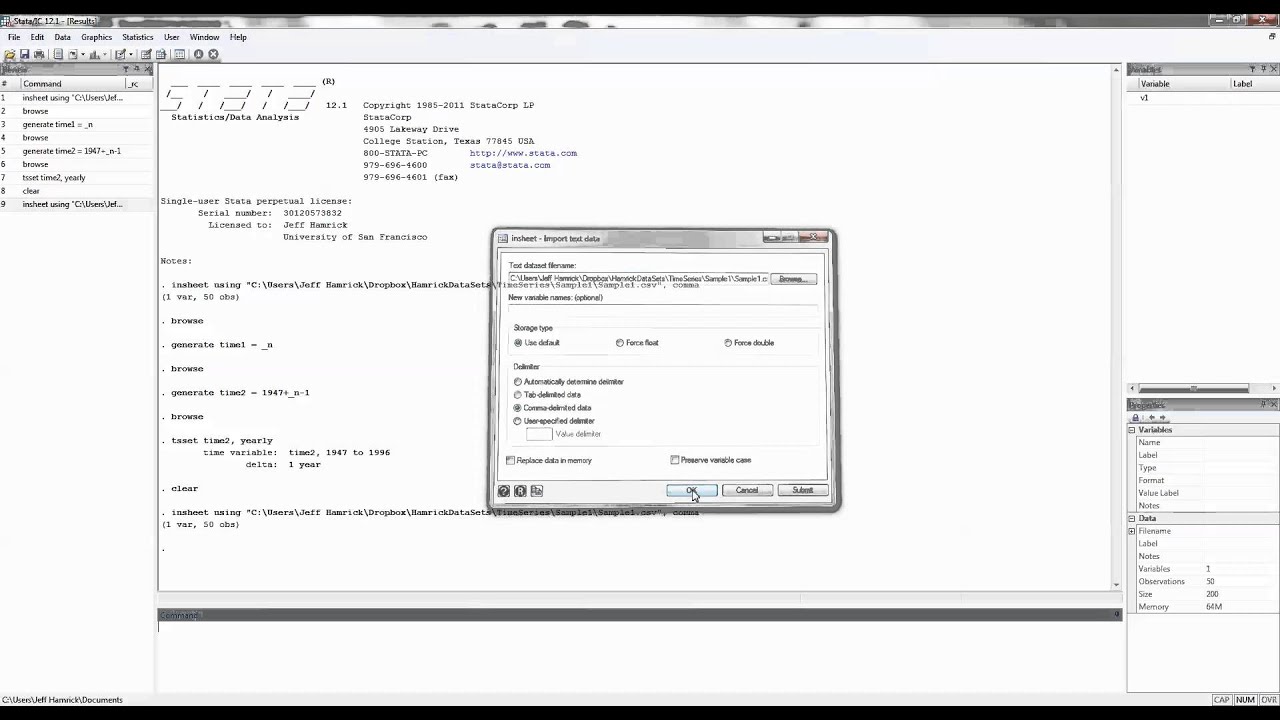Click the New variable names field
This screenshot has height=720, width=1280.
click(663, 310)
